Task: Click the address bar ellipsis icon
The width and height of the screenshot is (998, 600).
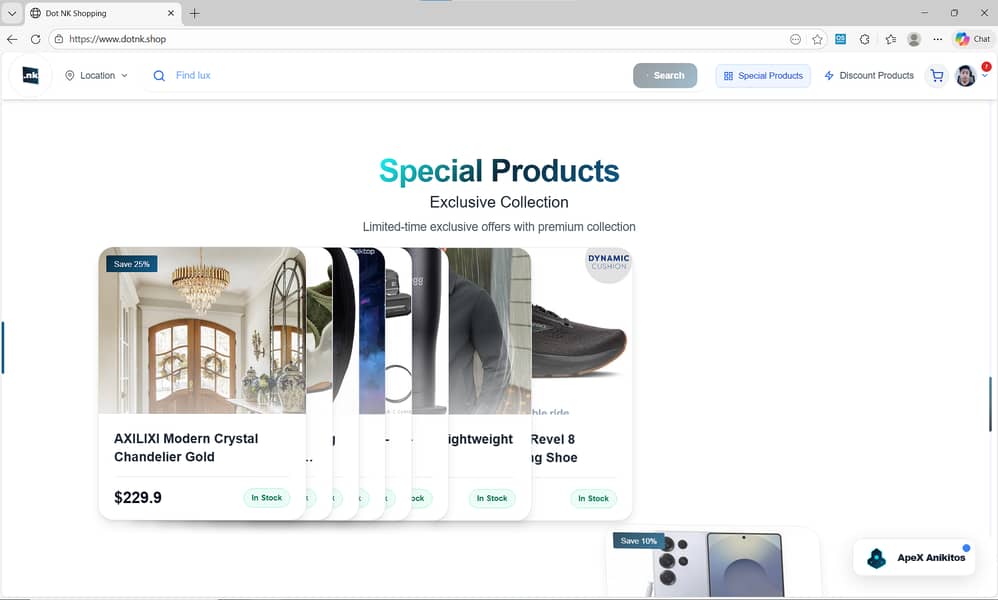Action: tap(795, 39)
